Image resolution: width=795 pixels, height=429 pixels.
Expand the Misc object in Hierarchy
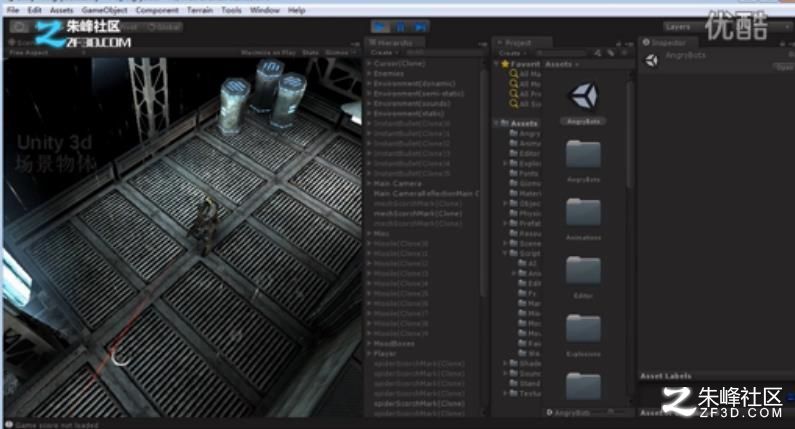coord(370,234)
